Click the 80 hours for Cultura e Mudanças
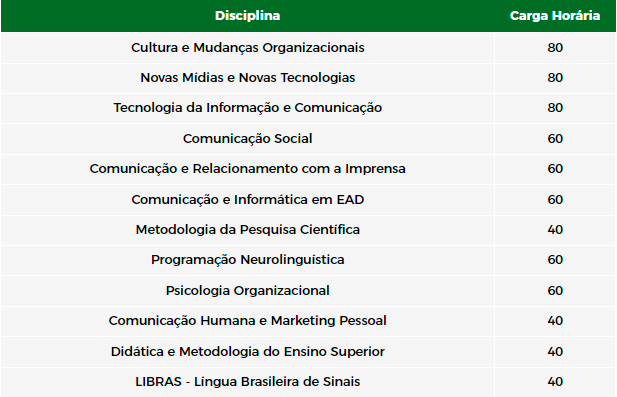Viewport: 617px width, 397px height. [x=555, y=48]
